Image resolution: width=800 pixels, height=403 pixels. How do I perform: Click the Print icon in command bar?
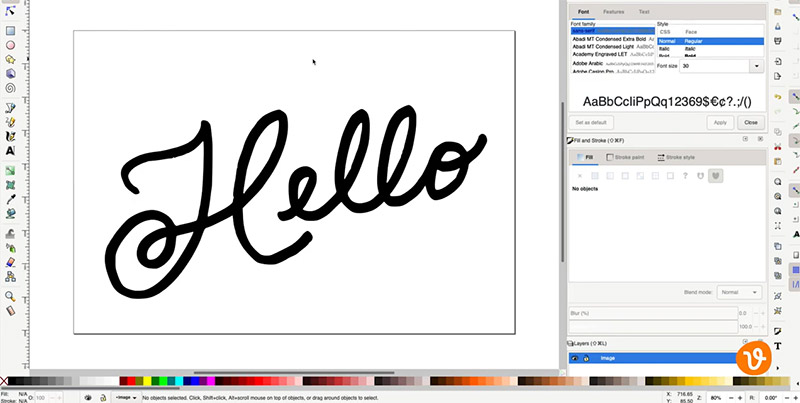pos(778,41)
